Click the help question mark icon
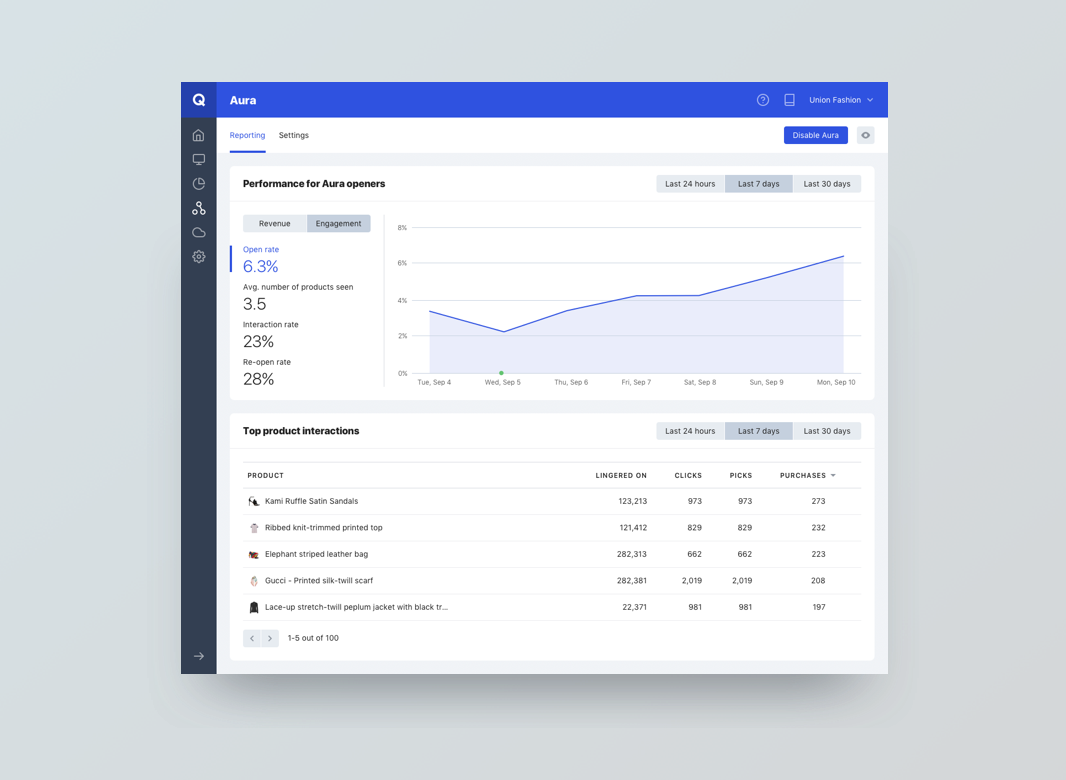 [x=763, y=100]
